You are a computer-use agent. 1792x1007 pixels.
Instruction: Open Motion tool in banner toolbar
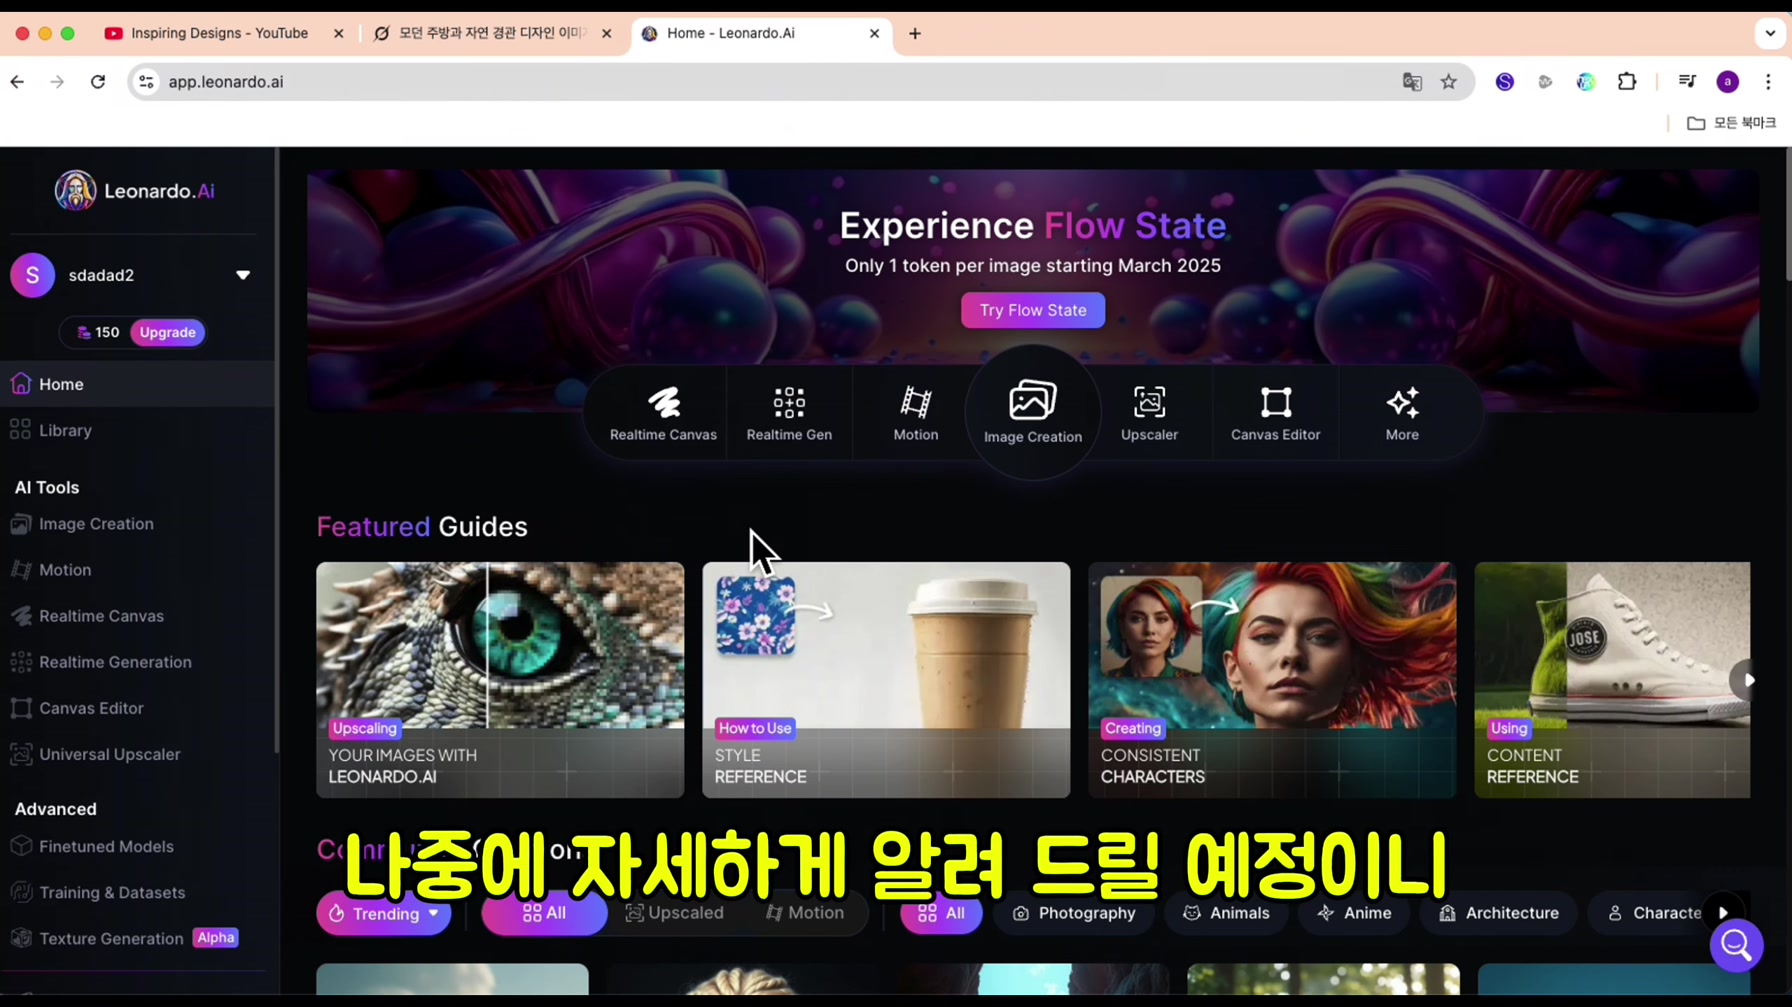point(915,413)
